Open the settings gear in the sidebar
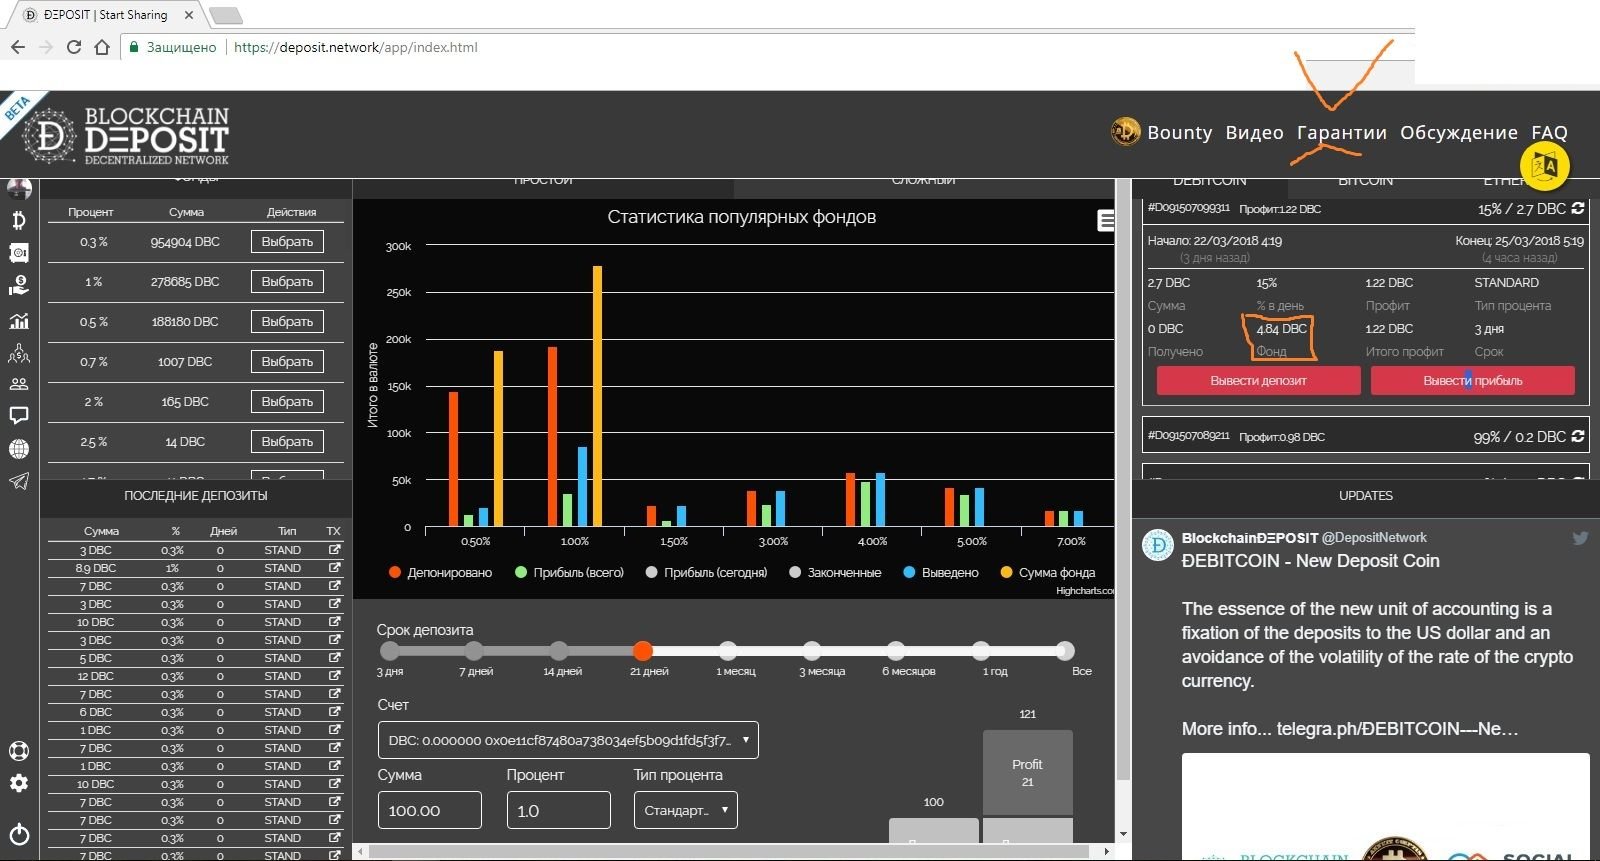The image size is (1600, 861). pyautogui.click(x=19, y=783)
